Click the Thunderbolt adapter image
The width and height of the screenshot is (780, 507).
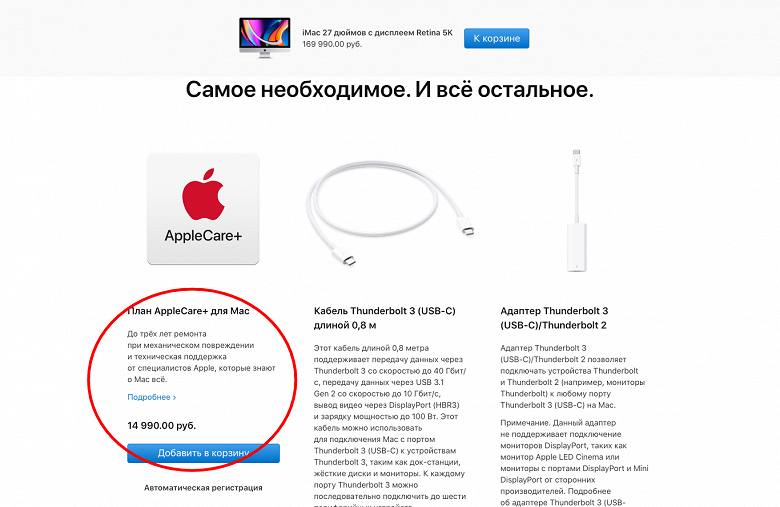[577, 210]
